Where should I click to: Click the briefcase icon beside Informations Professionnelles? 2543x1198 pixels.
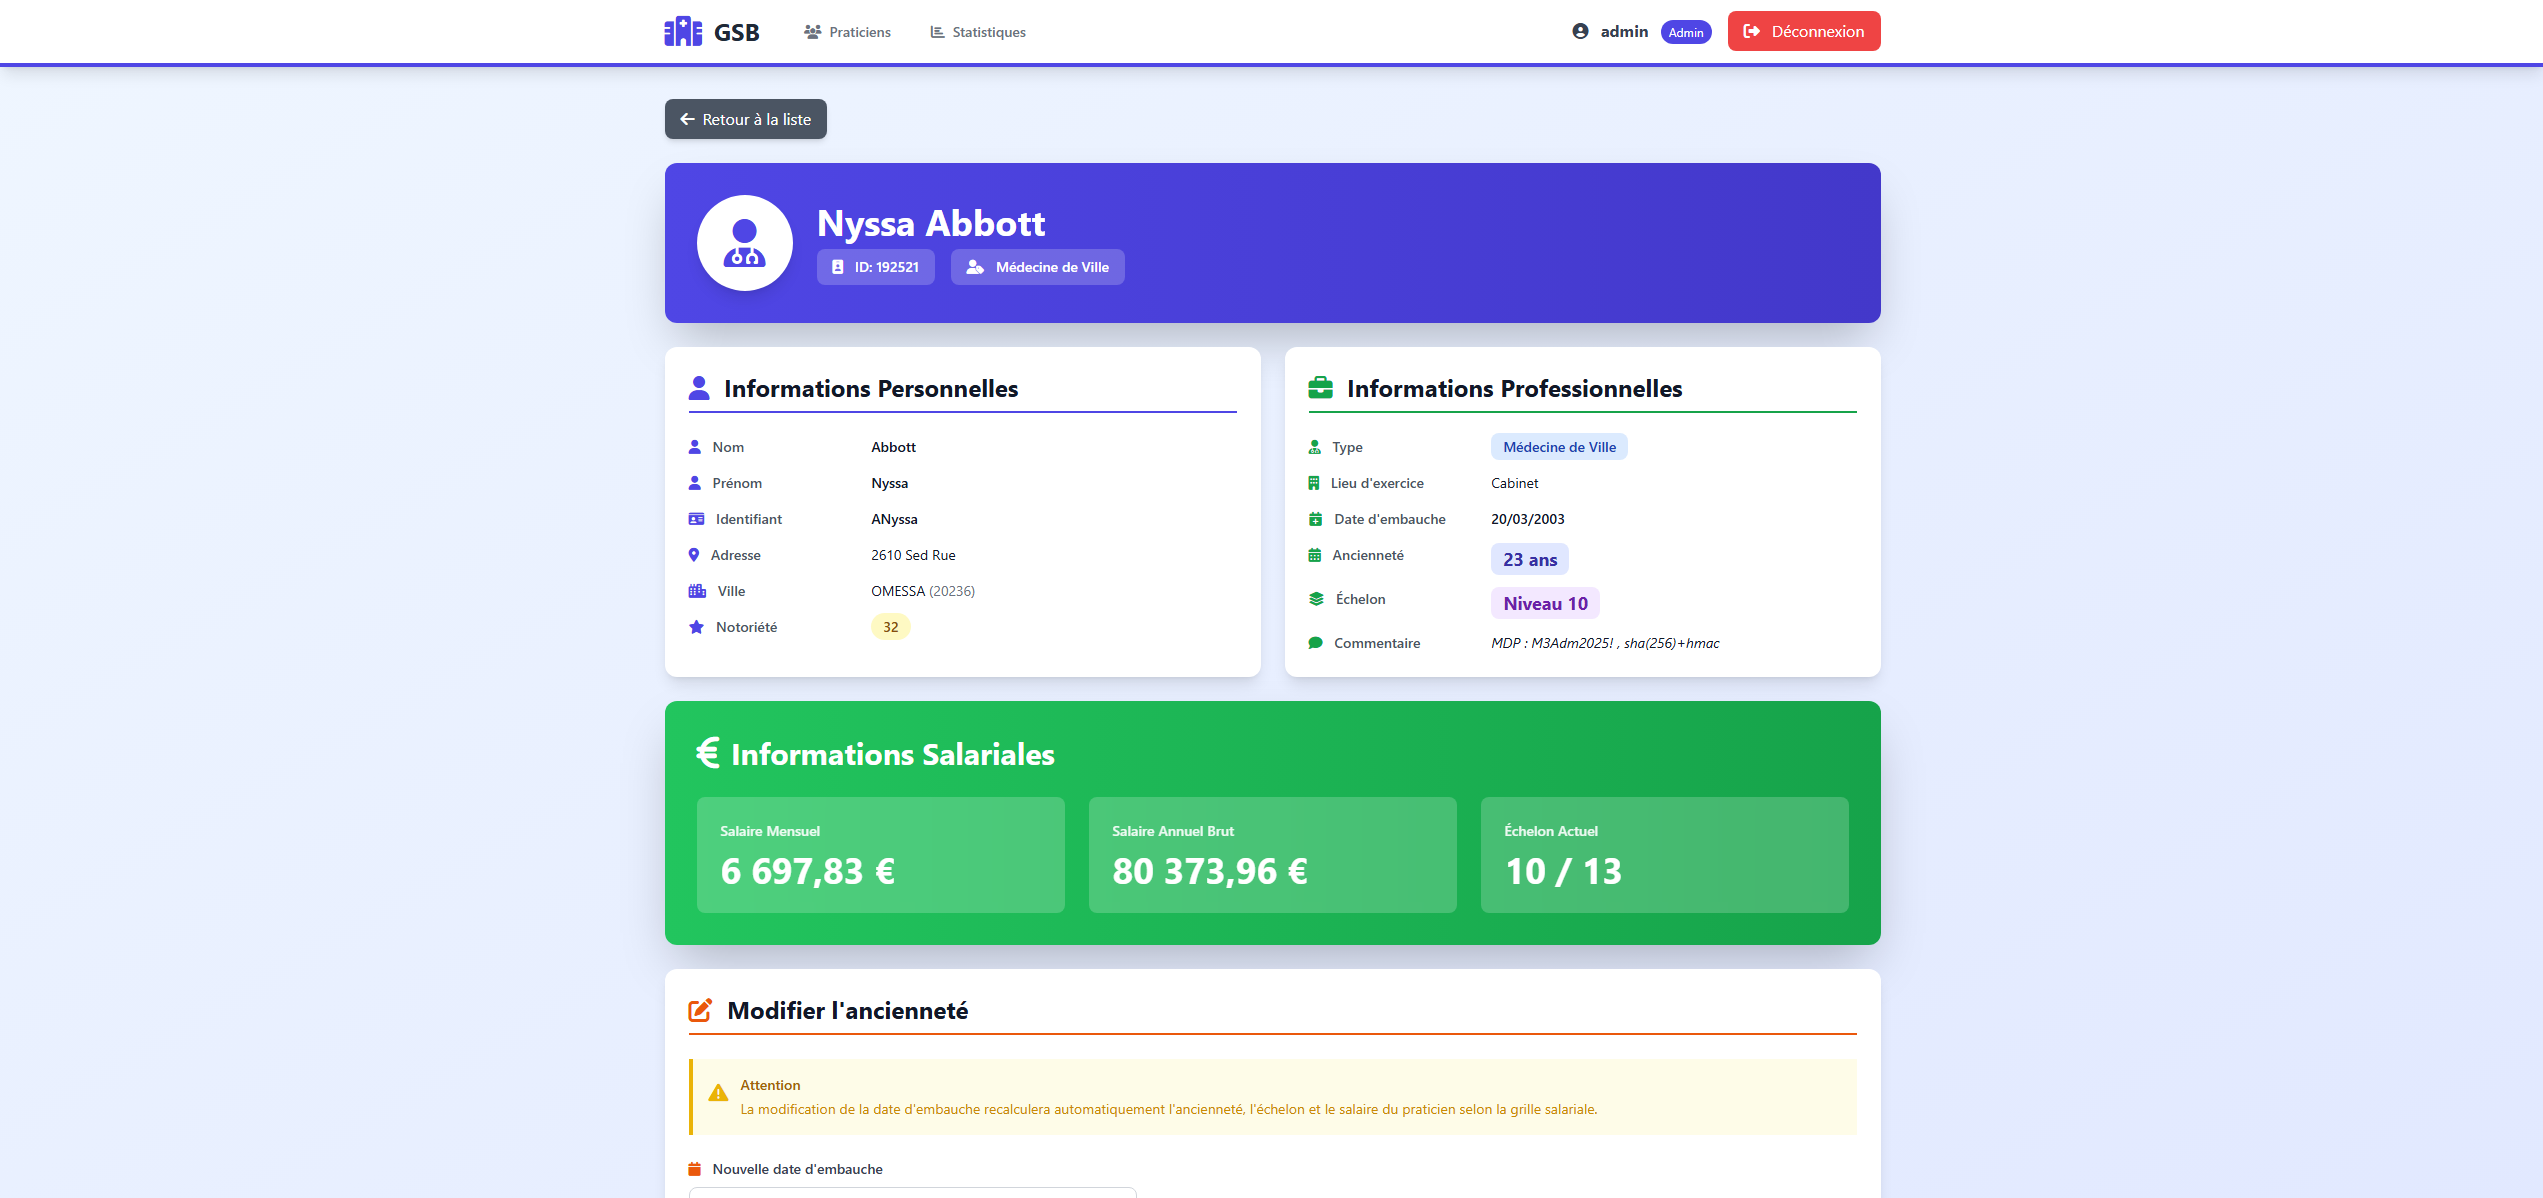[x=1320, y=388]
